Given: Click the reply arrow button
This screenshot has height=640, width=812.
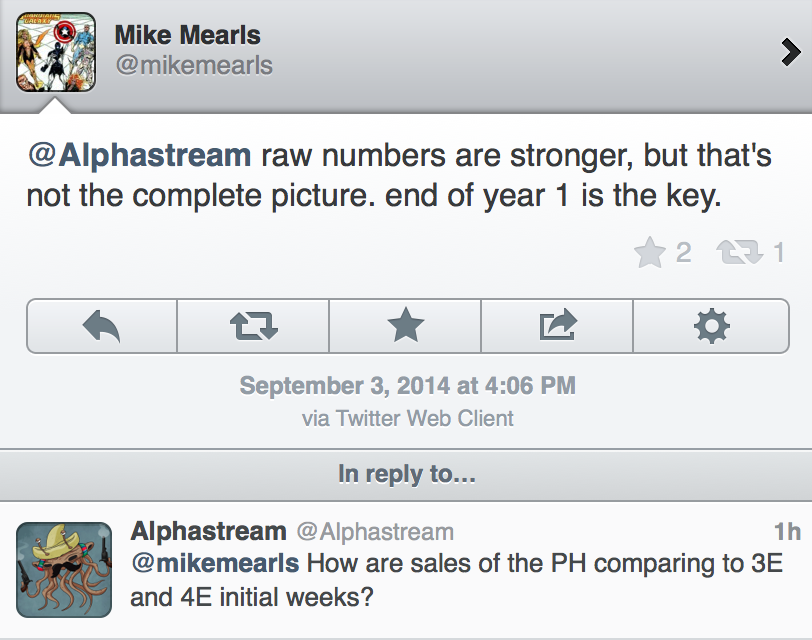Looking at the screenshot, I should (102, 325).
